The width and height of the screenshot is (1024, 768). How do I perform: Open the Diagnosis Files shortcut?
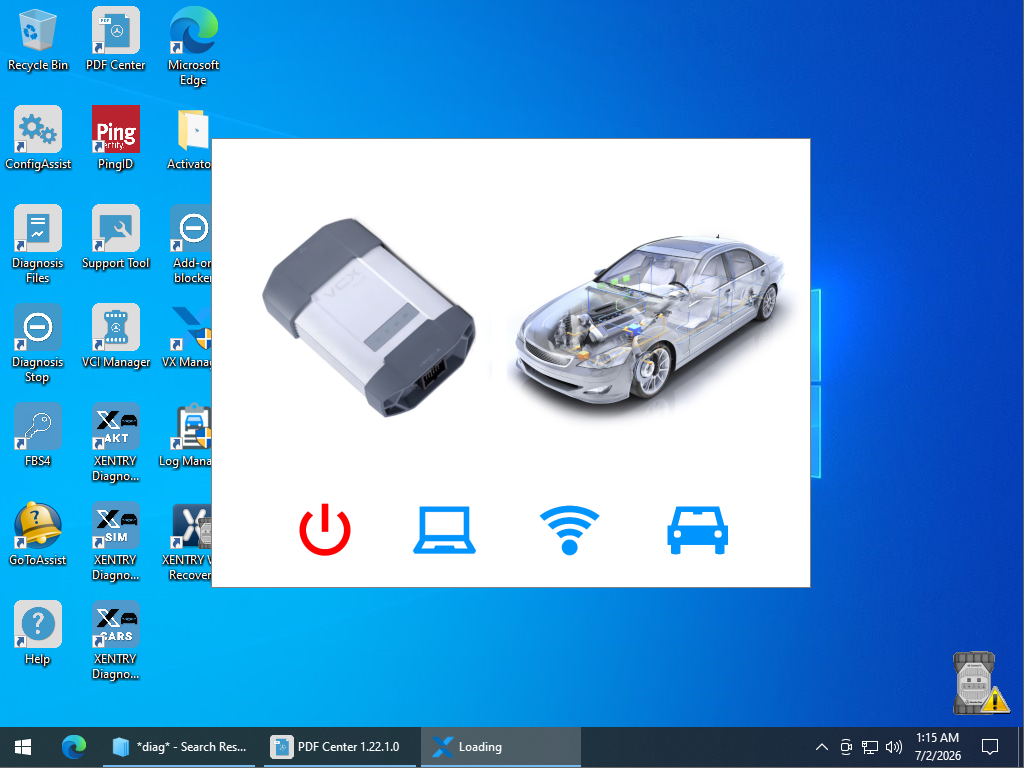coord(38,244)
